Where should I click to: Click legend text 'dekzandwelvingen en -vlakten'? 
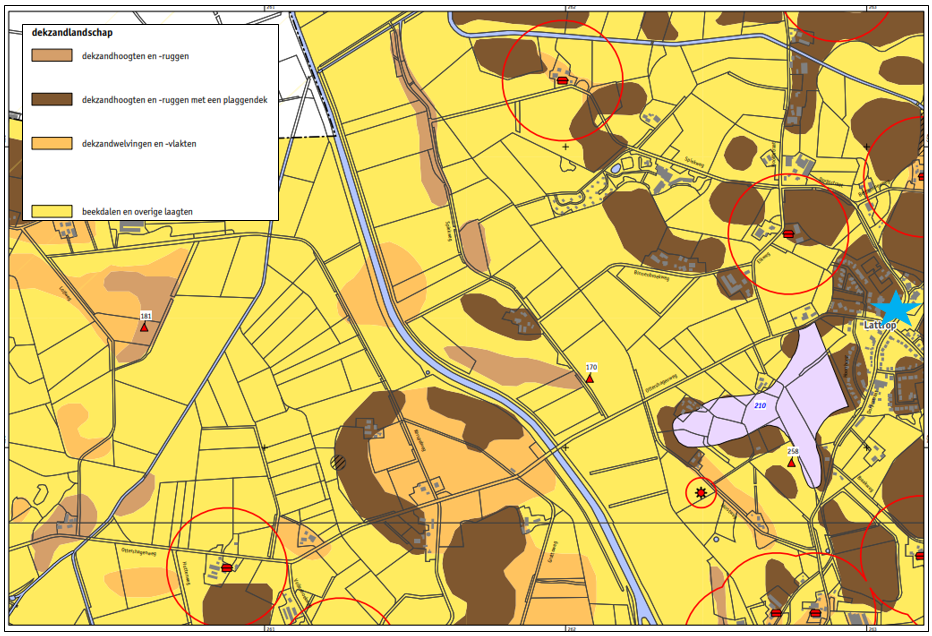[x=139, y=144]
